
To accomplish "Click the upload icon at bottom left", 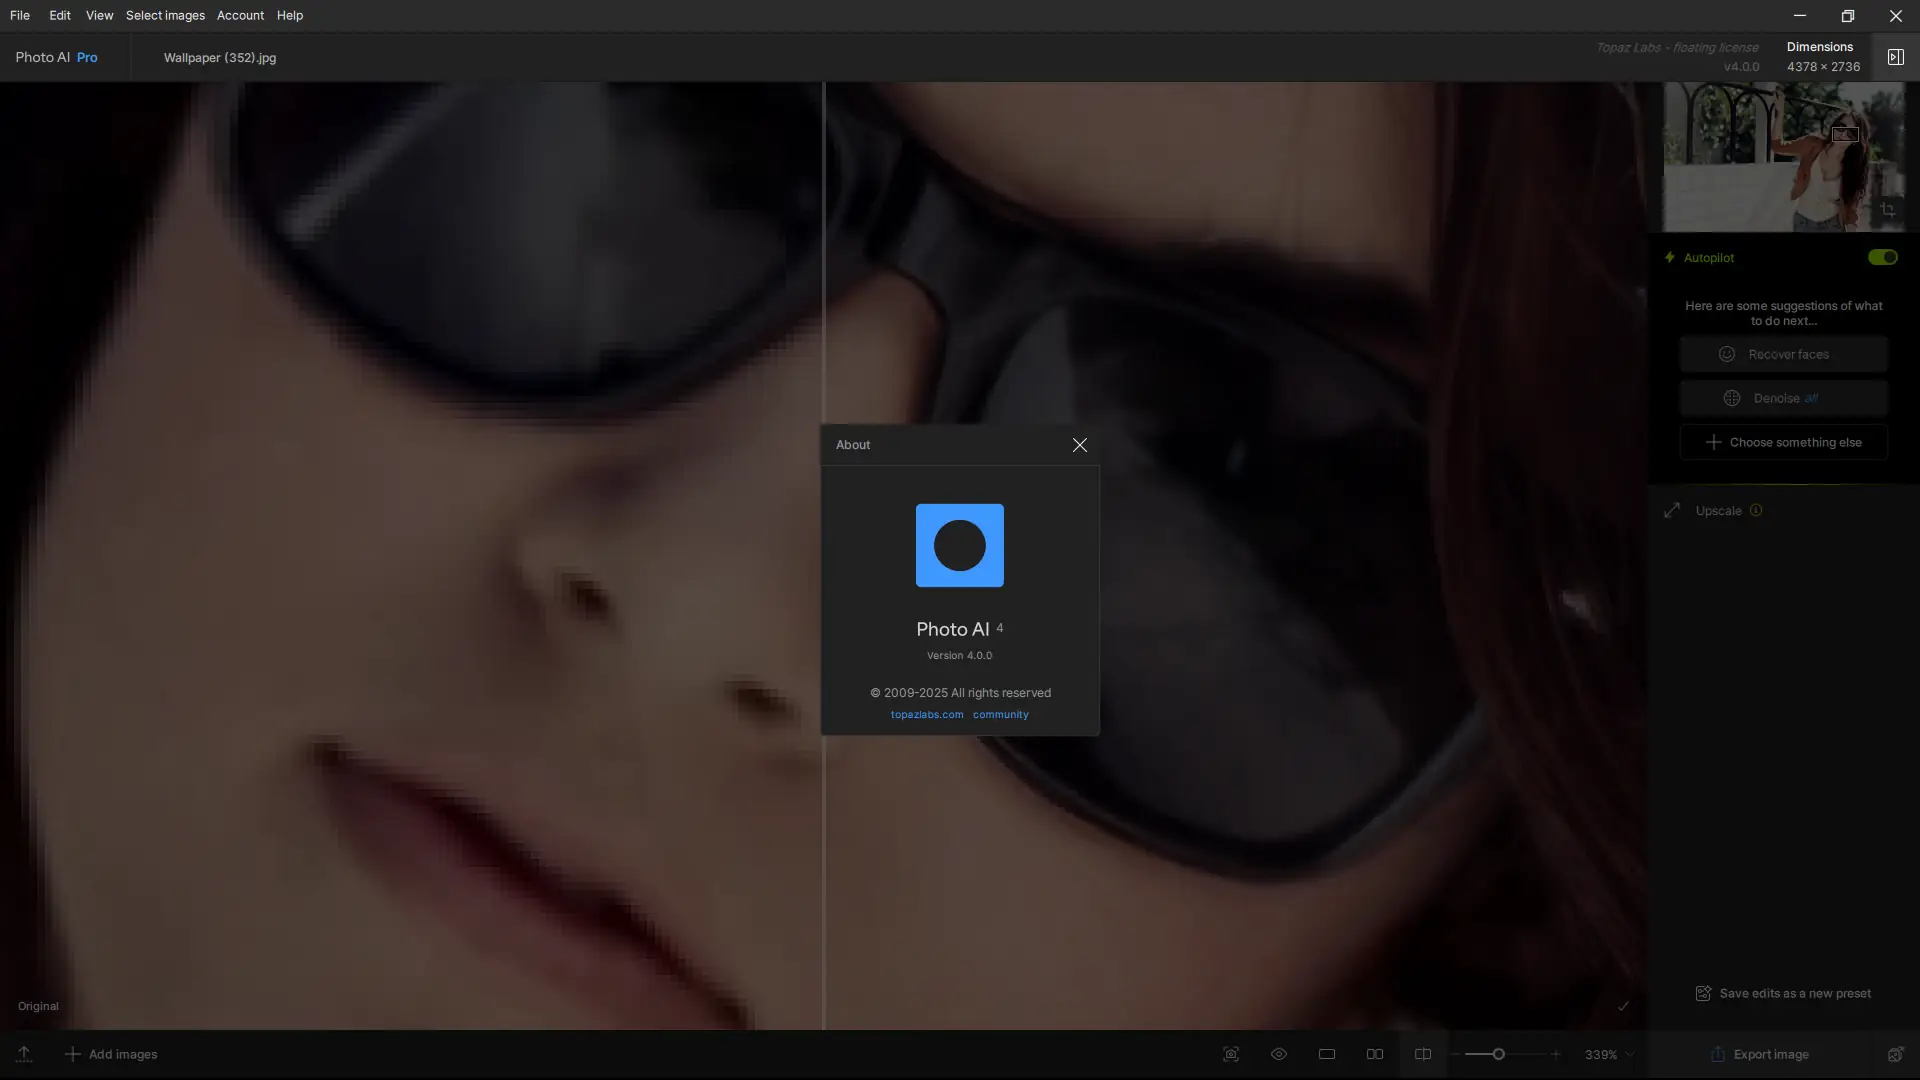I will click(24, 1054).
